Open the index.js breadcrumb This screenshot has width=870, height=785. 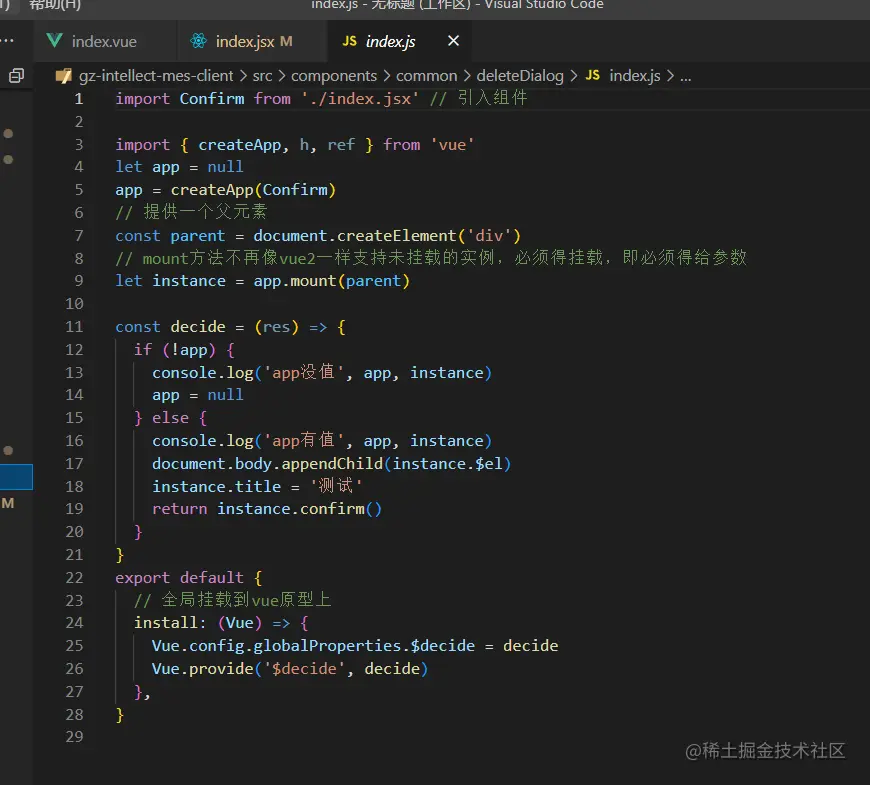click(635, 75)
